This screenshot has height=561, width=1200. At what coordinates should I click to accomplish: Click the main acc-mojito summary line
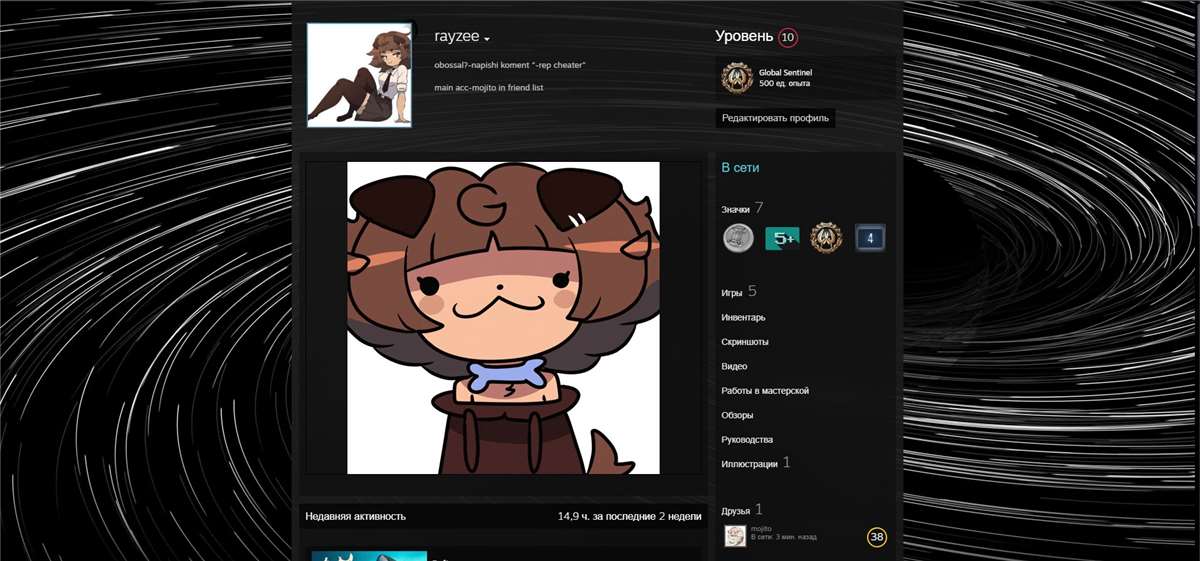(489, 88)
